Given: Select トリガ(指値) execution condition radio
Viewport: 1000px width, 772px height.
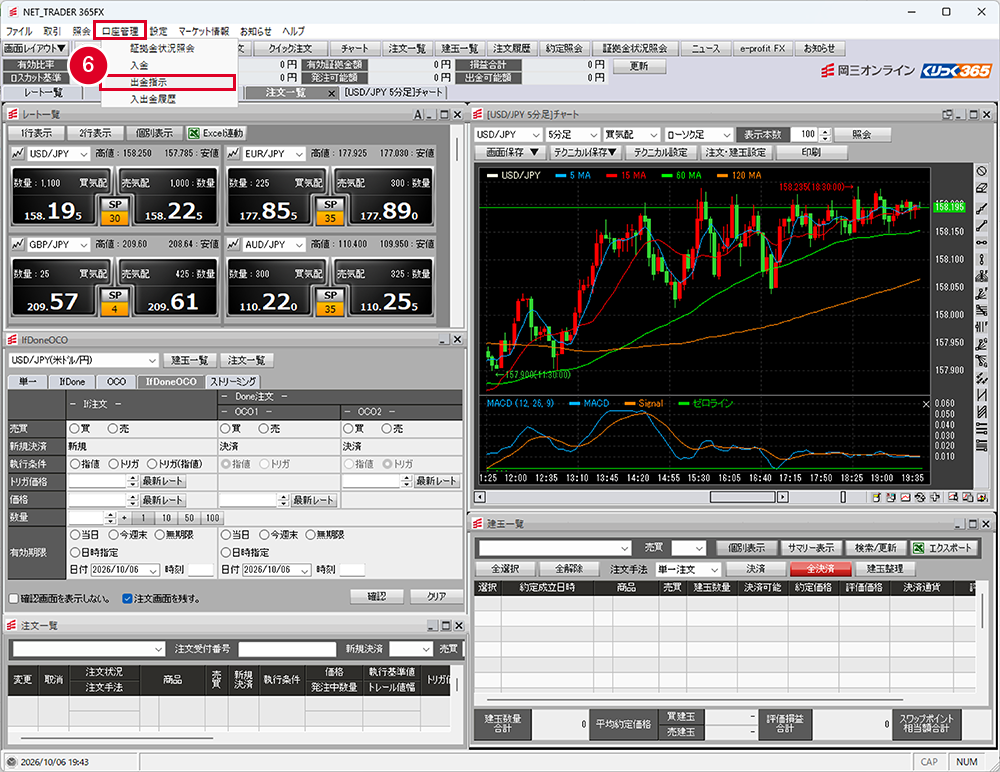Looking at the screenshot, I should [153, 464].
